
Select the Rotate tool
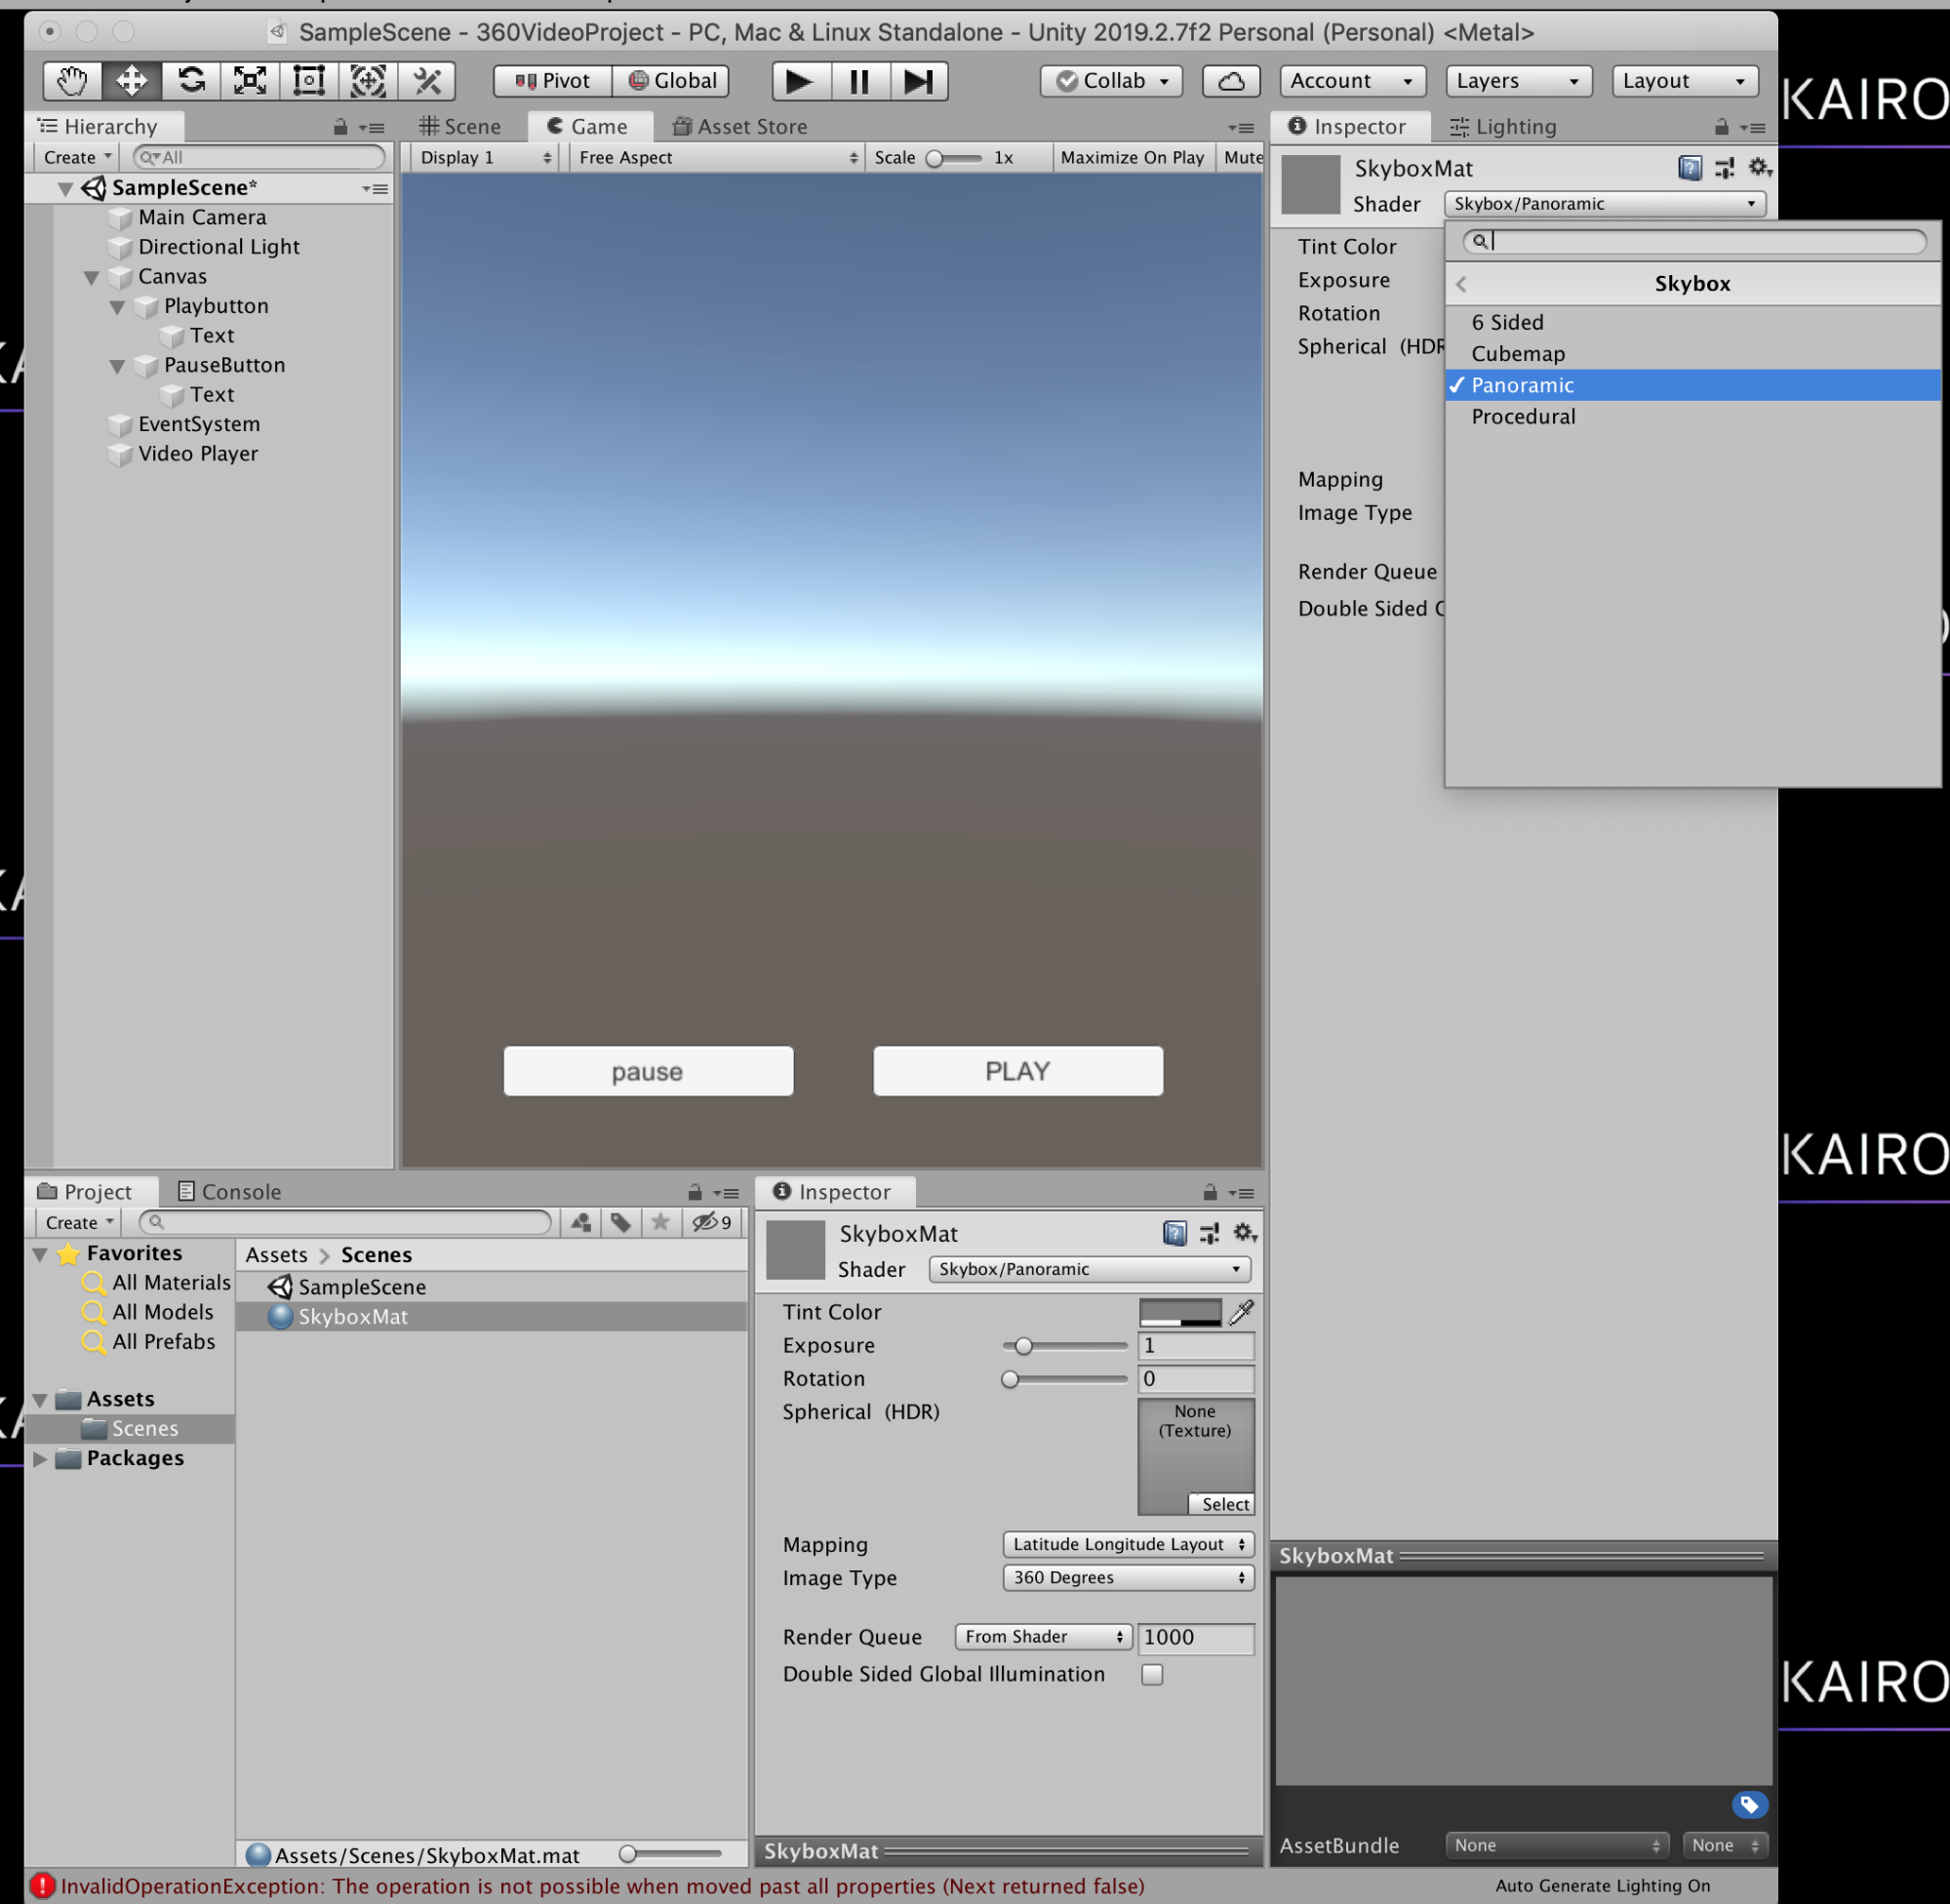(191, 81)
